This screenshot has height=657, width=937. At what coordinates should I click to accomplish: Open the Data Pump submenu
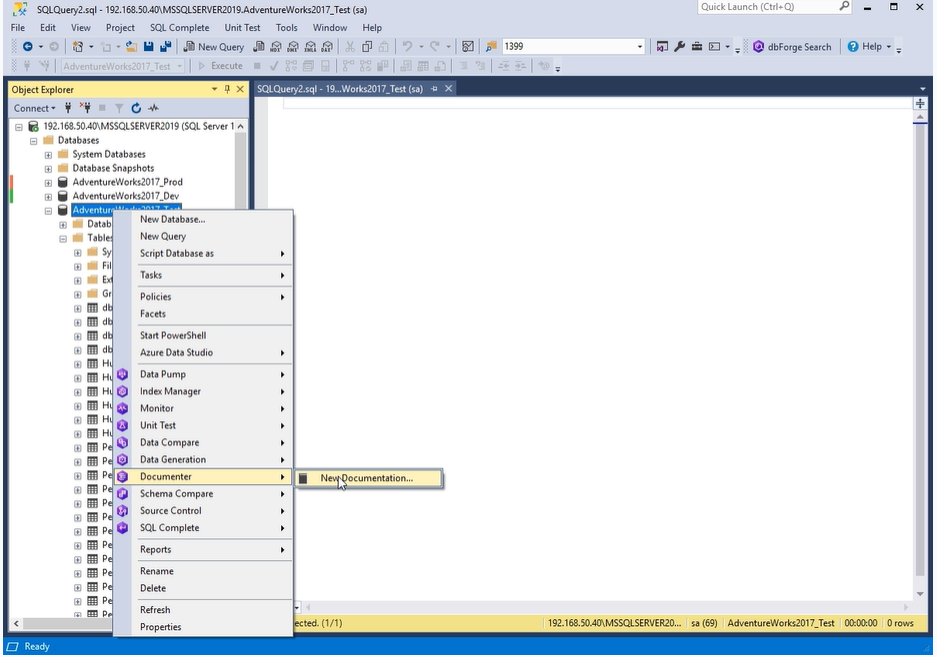203,374
